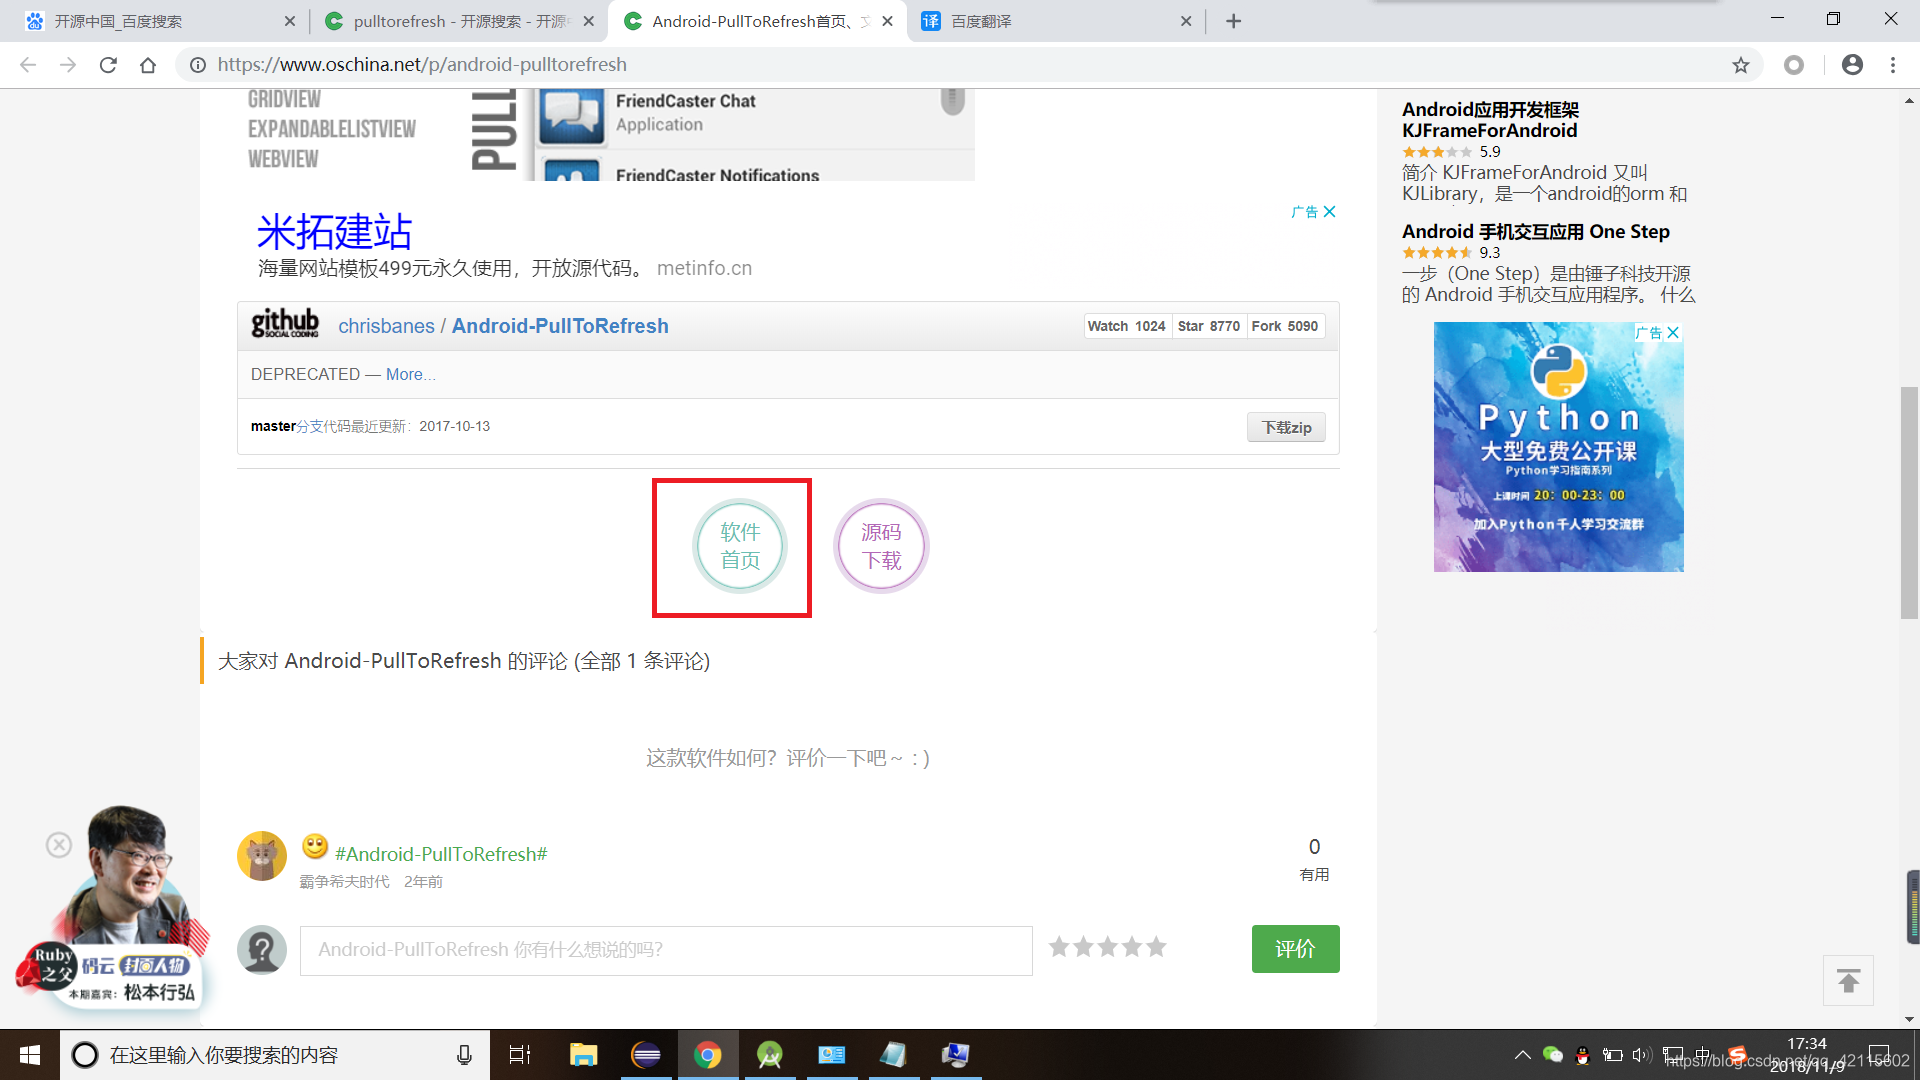
Task: Open Chrome three-dot menu
Action: point(1893,65)
